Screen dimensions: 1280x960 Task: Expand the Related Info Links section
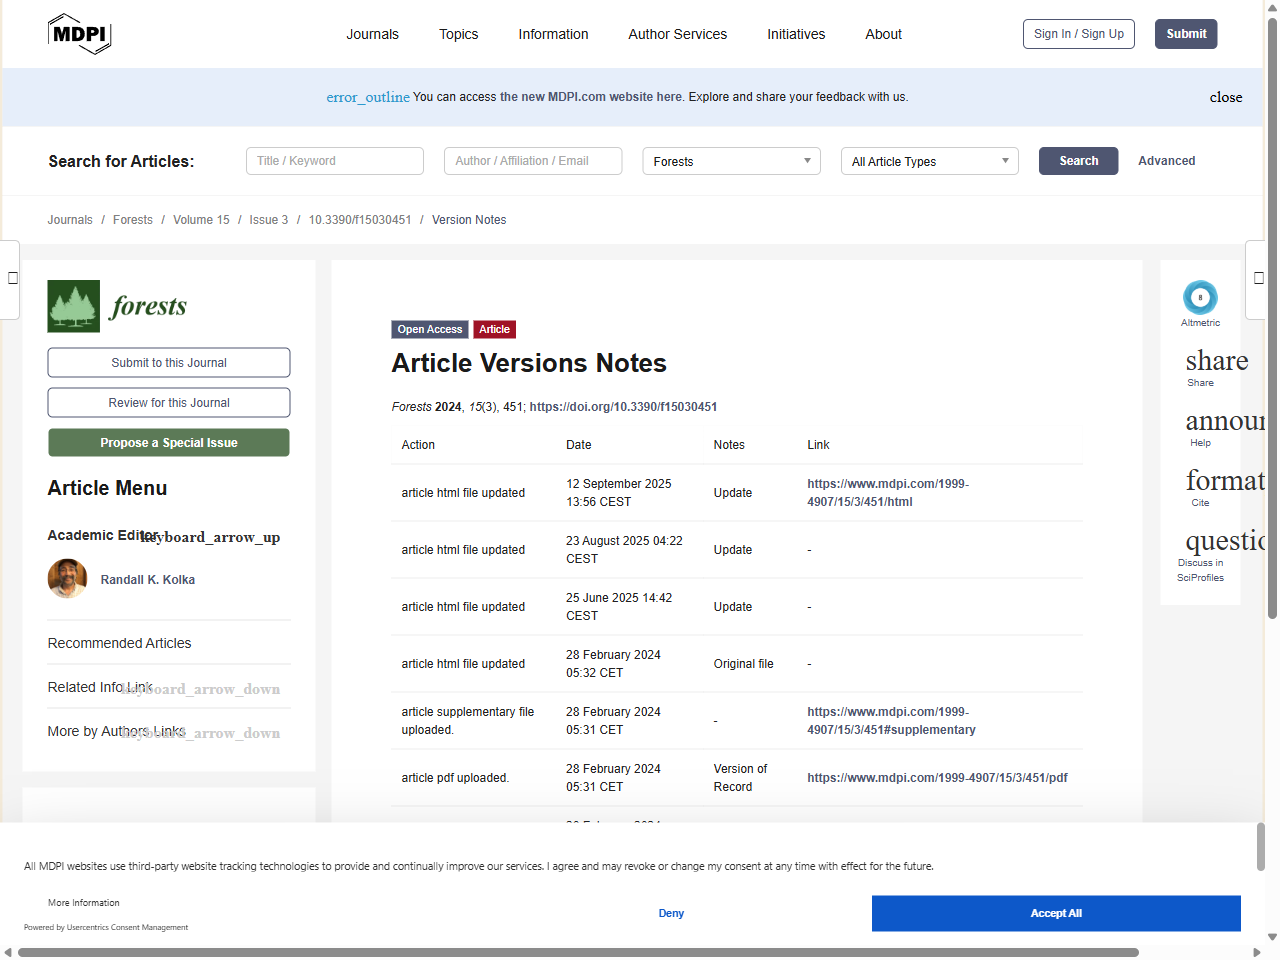coord(200,689)
